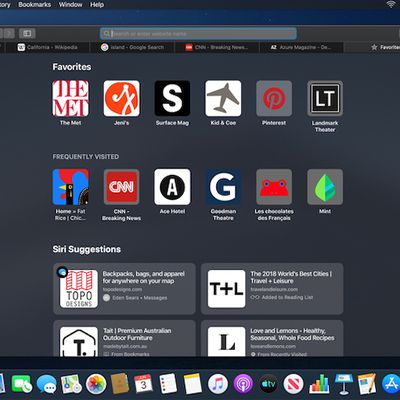This screenshot has width=400, height=400.
Task: Click Siri Suggestions heading
Action: pos(87,249)
